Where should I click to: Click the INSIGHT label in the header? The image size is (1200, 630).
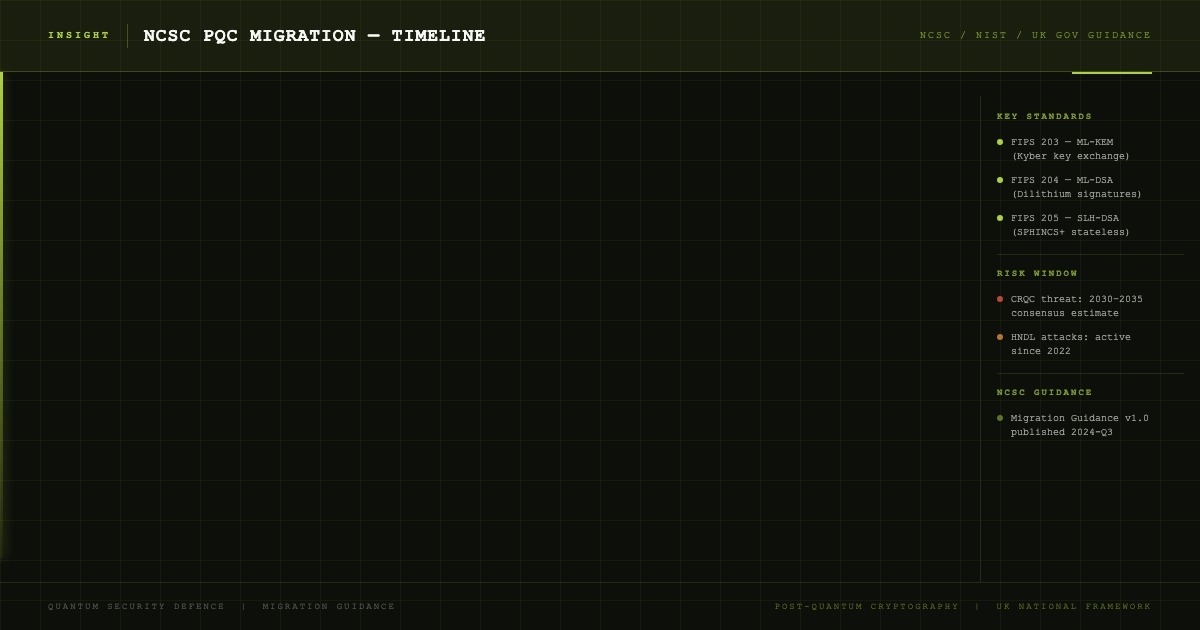79,35
